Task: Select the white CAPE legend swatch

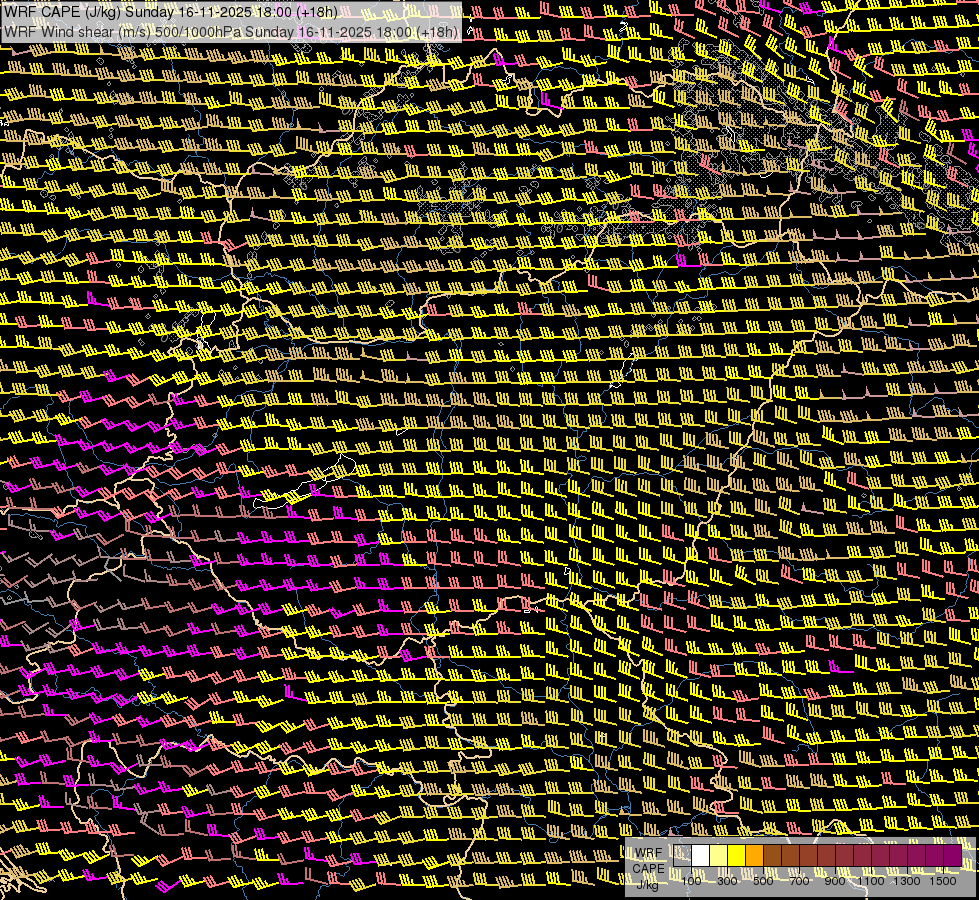Action: tap(701, 855)
